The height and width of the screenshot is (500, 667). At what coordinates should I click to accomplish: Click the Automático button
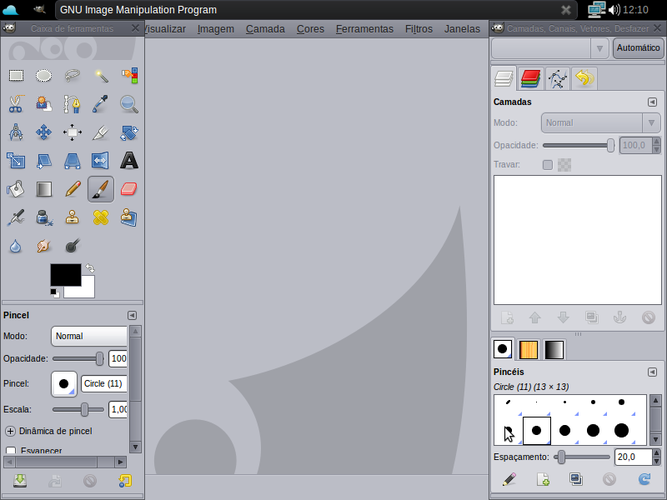coord(638,48)
